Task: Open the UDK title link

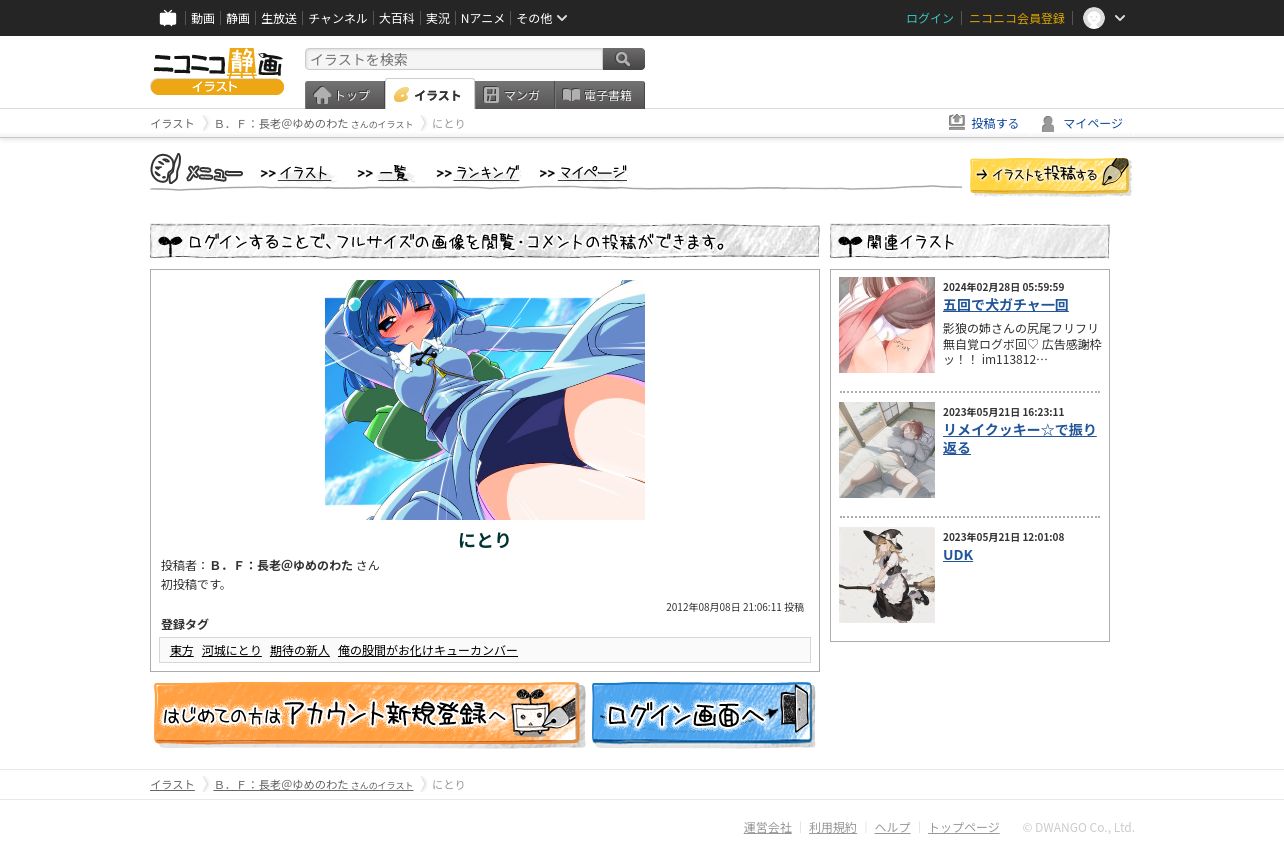Action: 958,555
